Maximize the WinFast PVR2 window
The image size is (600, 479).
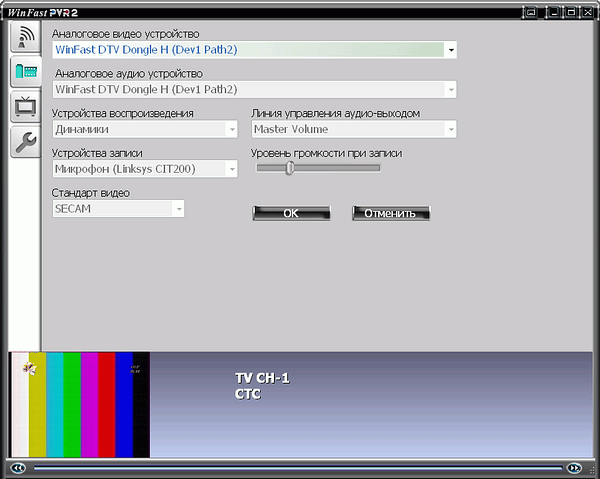coord(571,12)
